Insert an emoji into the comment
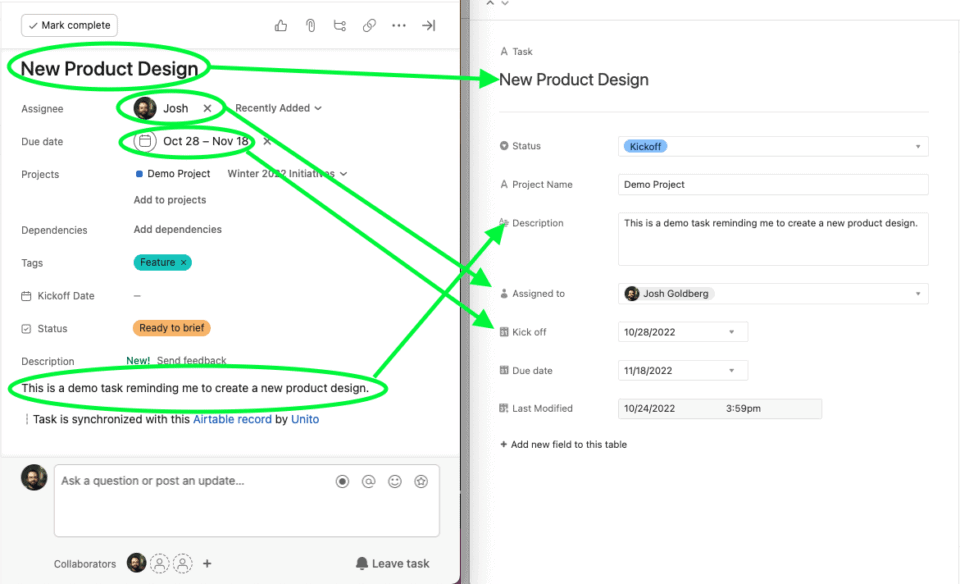Image resolution: width=960 pixels, height=584 pixels. [x=394, y=481]
